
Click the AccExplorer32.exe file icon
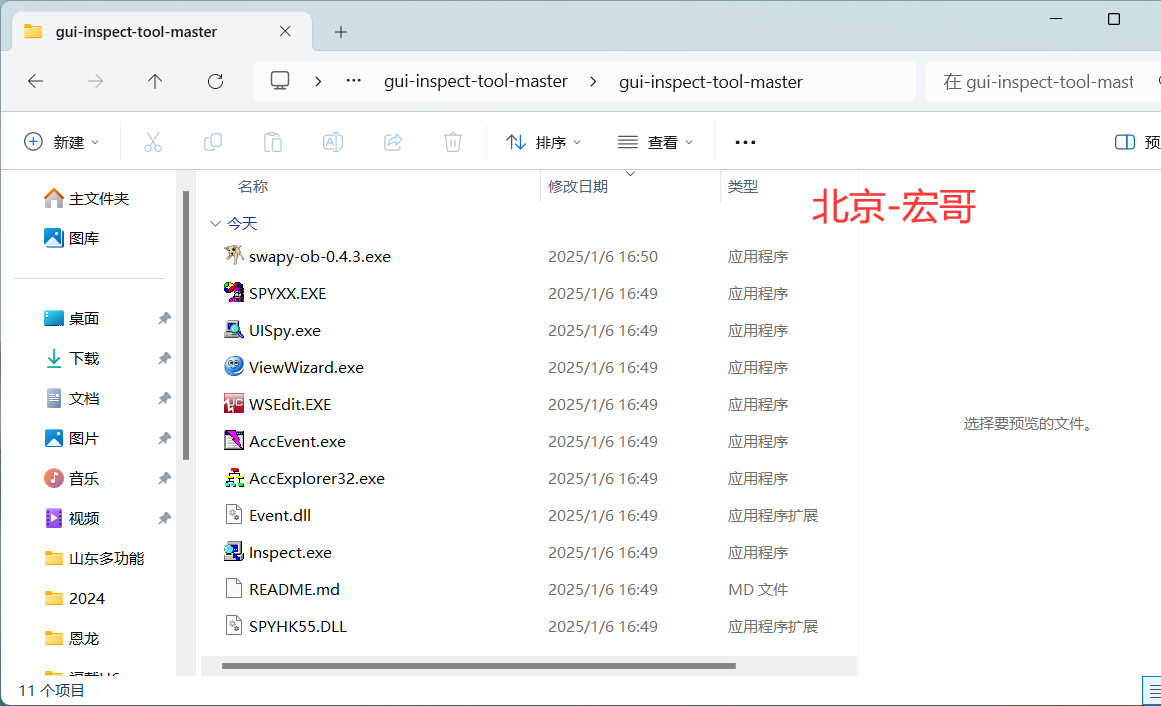coord(234,477)
